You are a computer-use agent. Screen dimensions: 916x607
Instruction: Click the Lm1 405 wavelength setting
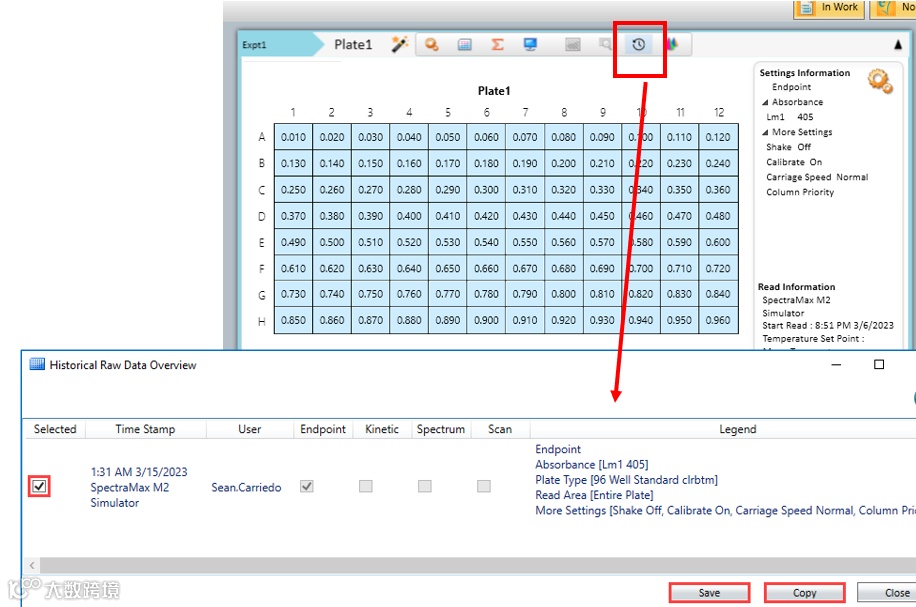point(790,117)
